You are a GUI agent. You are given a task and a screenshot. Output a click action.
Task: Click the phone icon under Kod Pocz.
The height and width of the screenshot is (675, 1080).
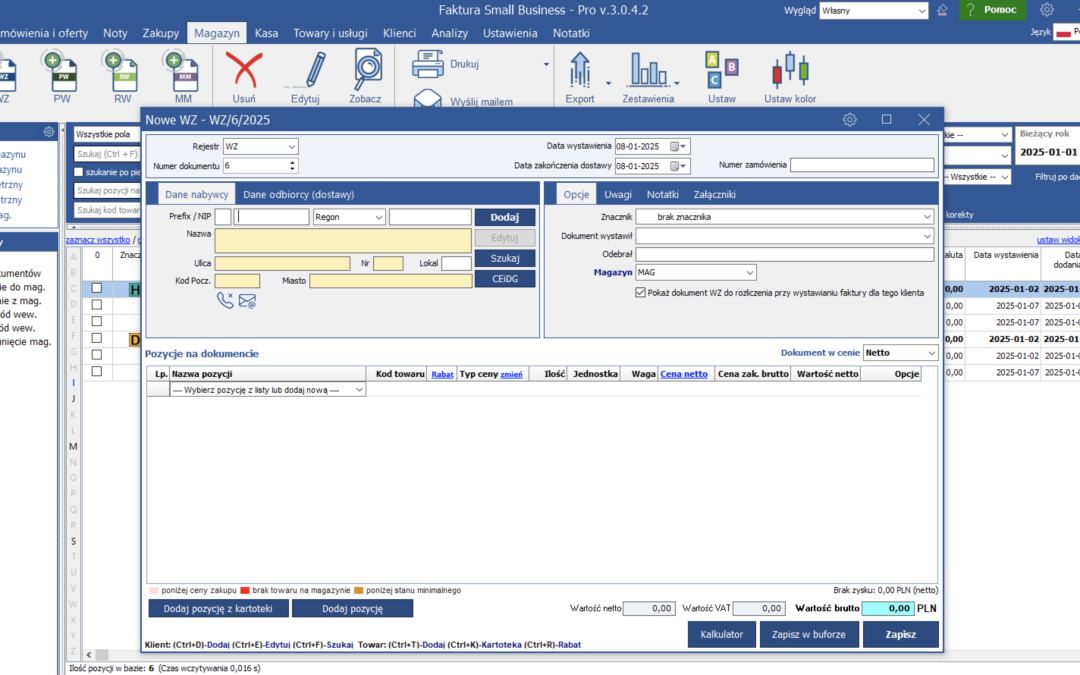point(225,300)
